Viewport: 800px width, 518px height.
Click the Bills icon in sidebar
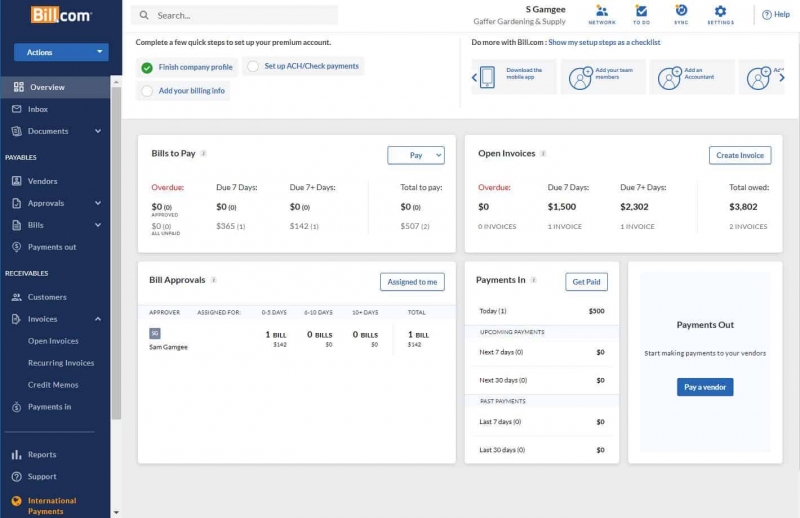point(17,225)
